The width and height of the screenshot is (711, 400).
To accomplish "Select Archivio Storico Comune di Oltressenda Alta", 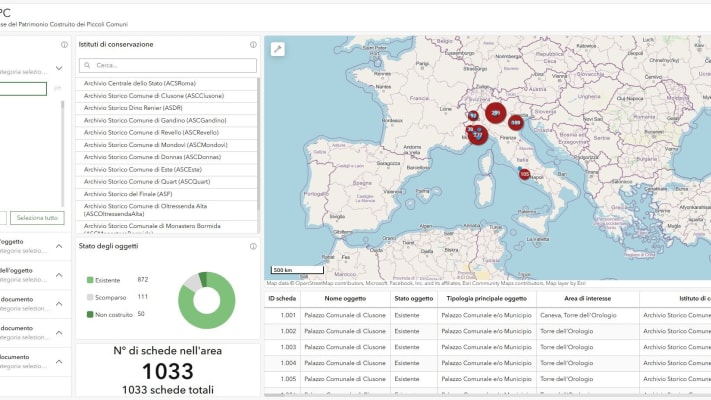I will tap(166, 210).
